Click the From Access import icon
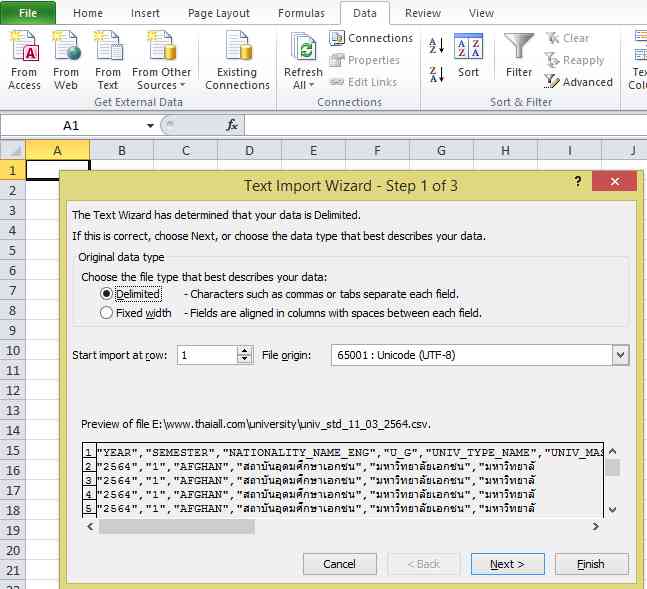The image size is (647, 589). 24,48
